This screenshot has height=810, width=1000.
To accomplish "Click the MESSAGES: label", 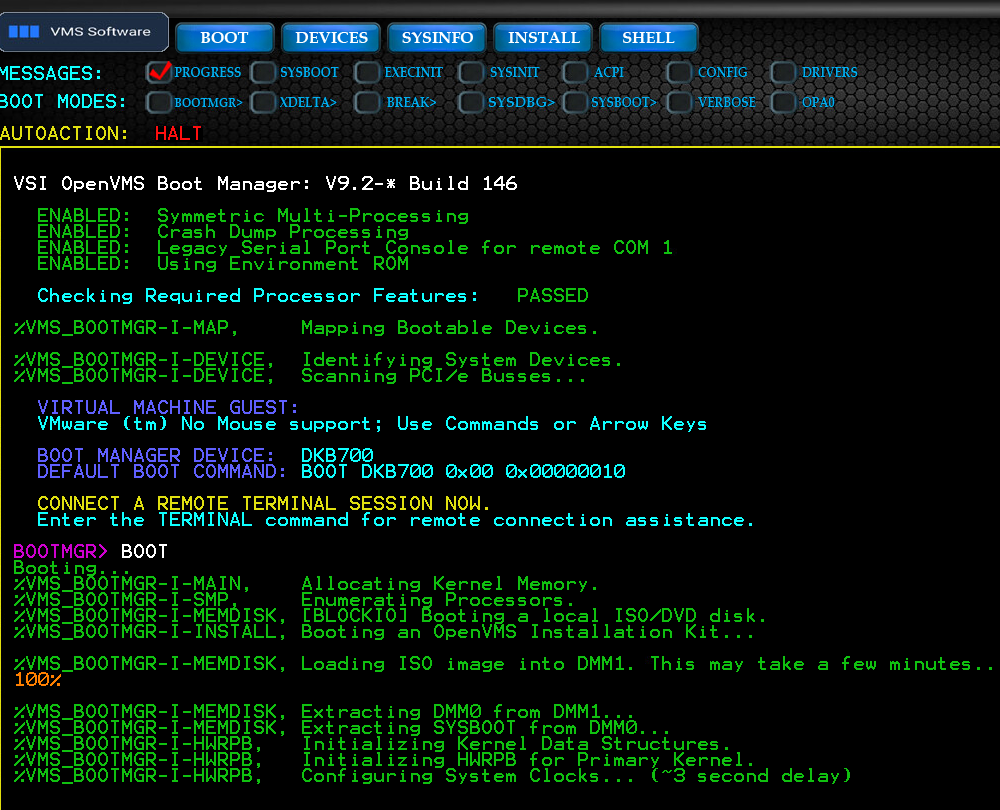I will [51, 73].
